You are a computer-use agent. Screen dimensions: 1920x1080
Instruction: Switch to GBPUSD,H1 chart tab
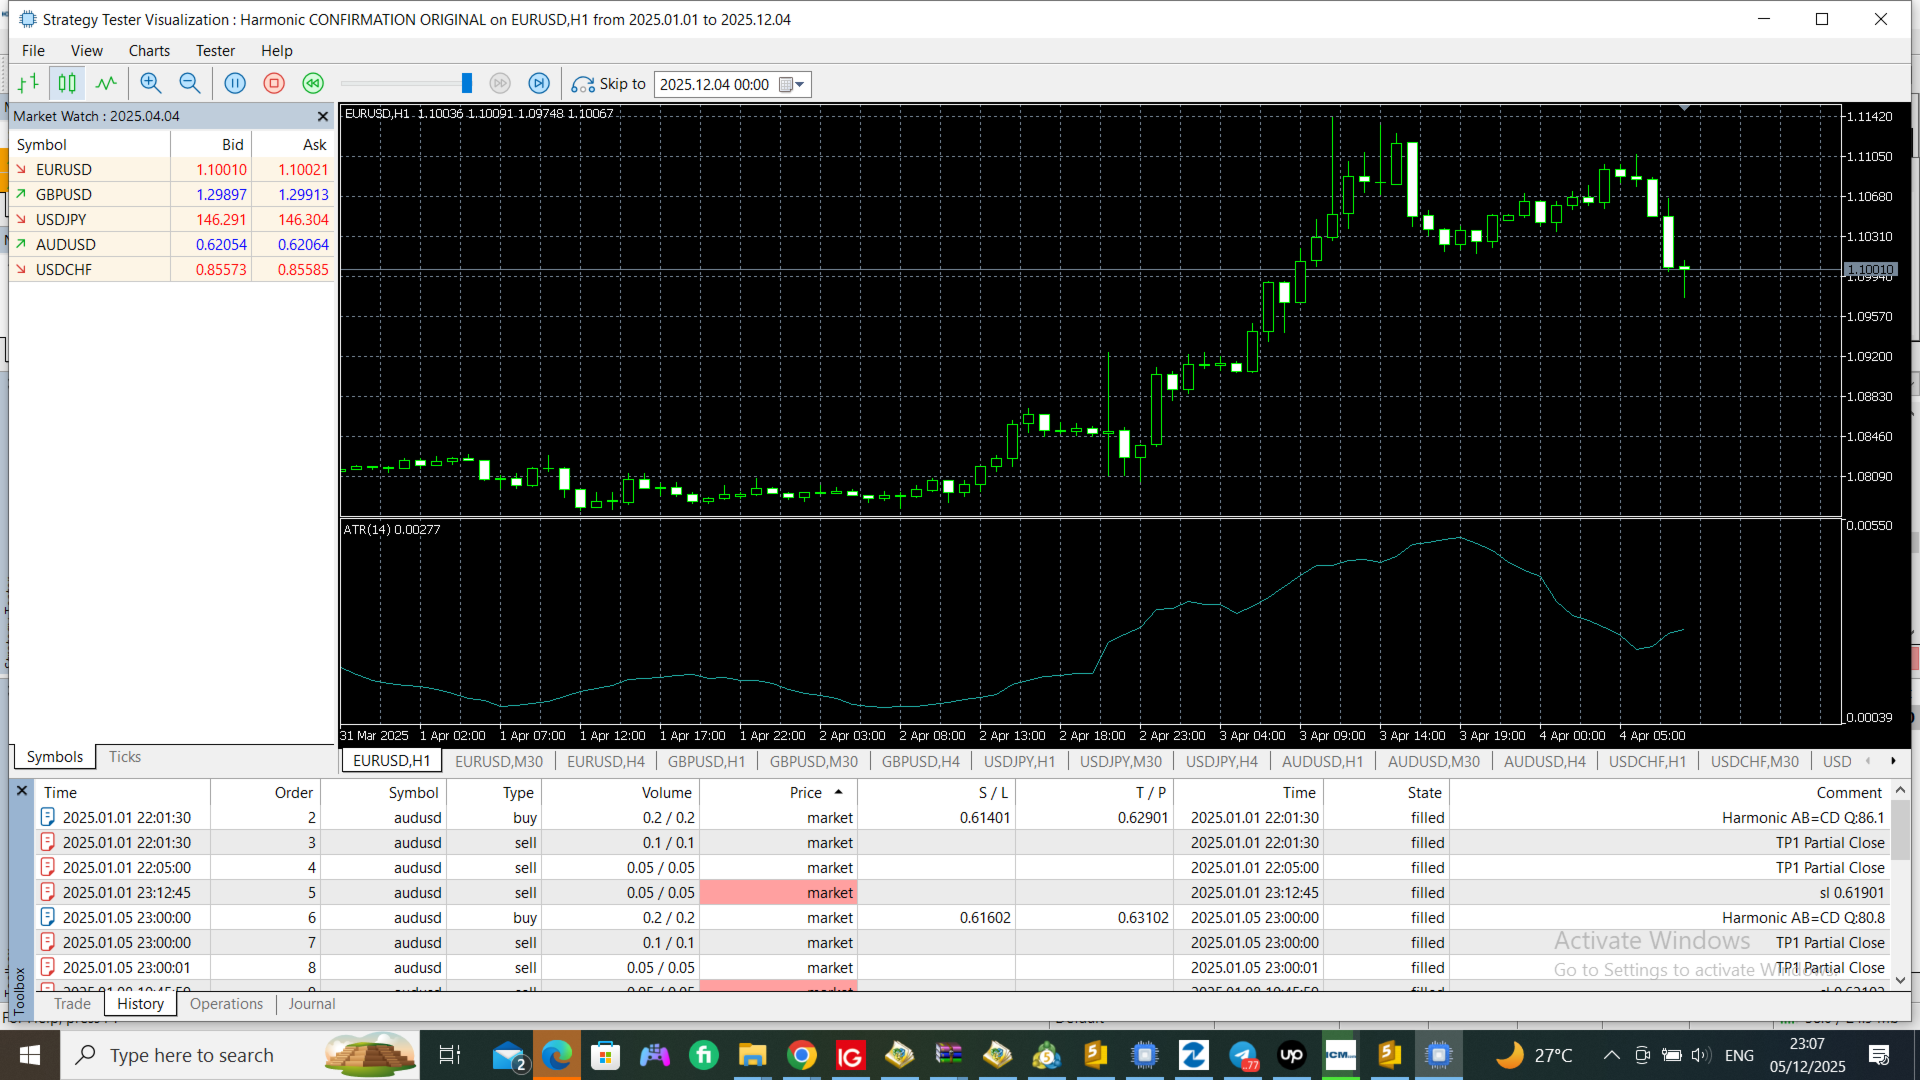pos(706,761)
